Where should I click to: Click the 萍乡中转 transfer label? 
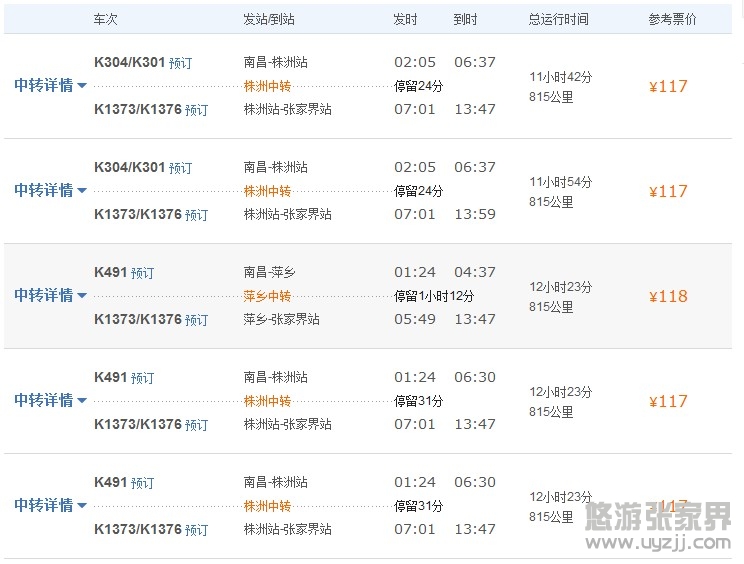267,296
